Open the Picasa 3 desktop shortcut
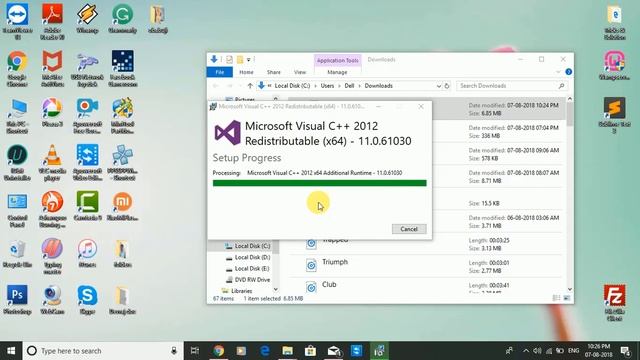 coord(52,112)
